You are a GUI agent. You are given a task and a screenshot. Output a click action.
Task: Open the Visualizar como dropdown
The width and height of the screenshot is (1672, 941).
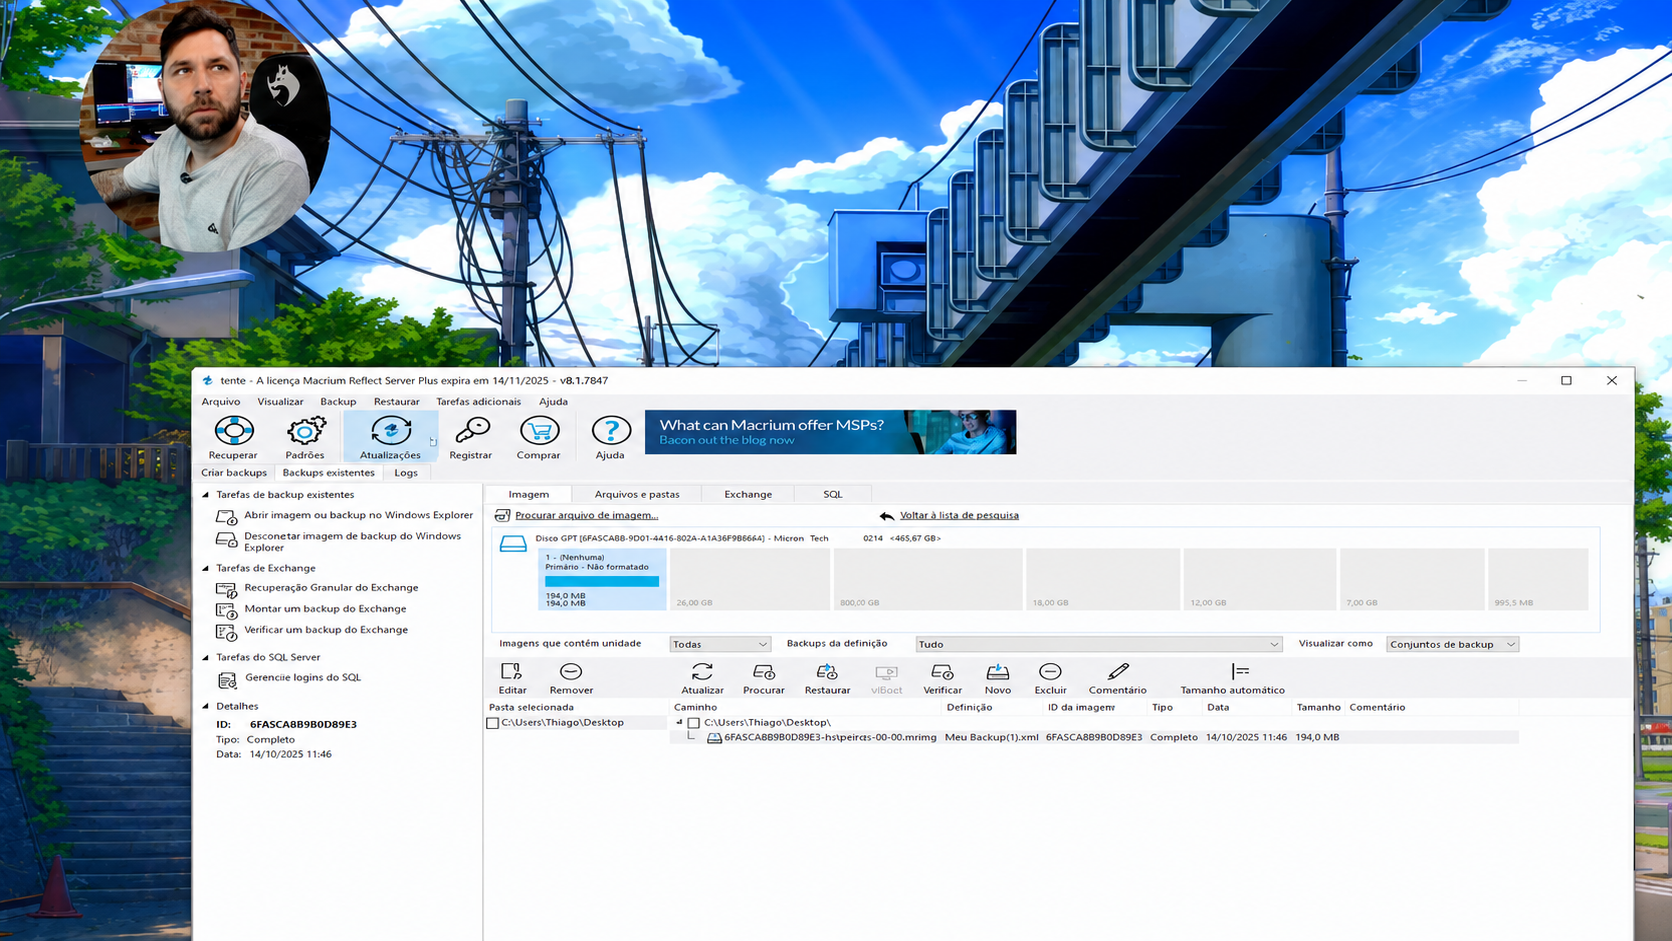pyautogui.click(x=1452, y=644)
